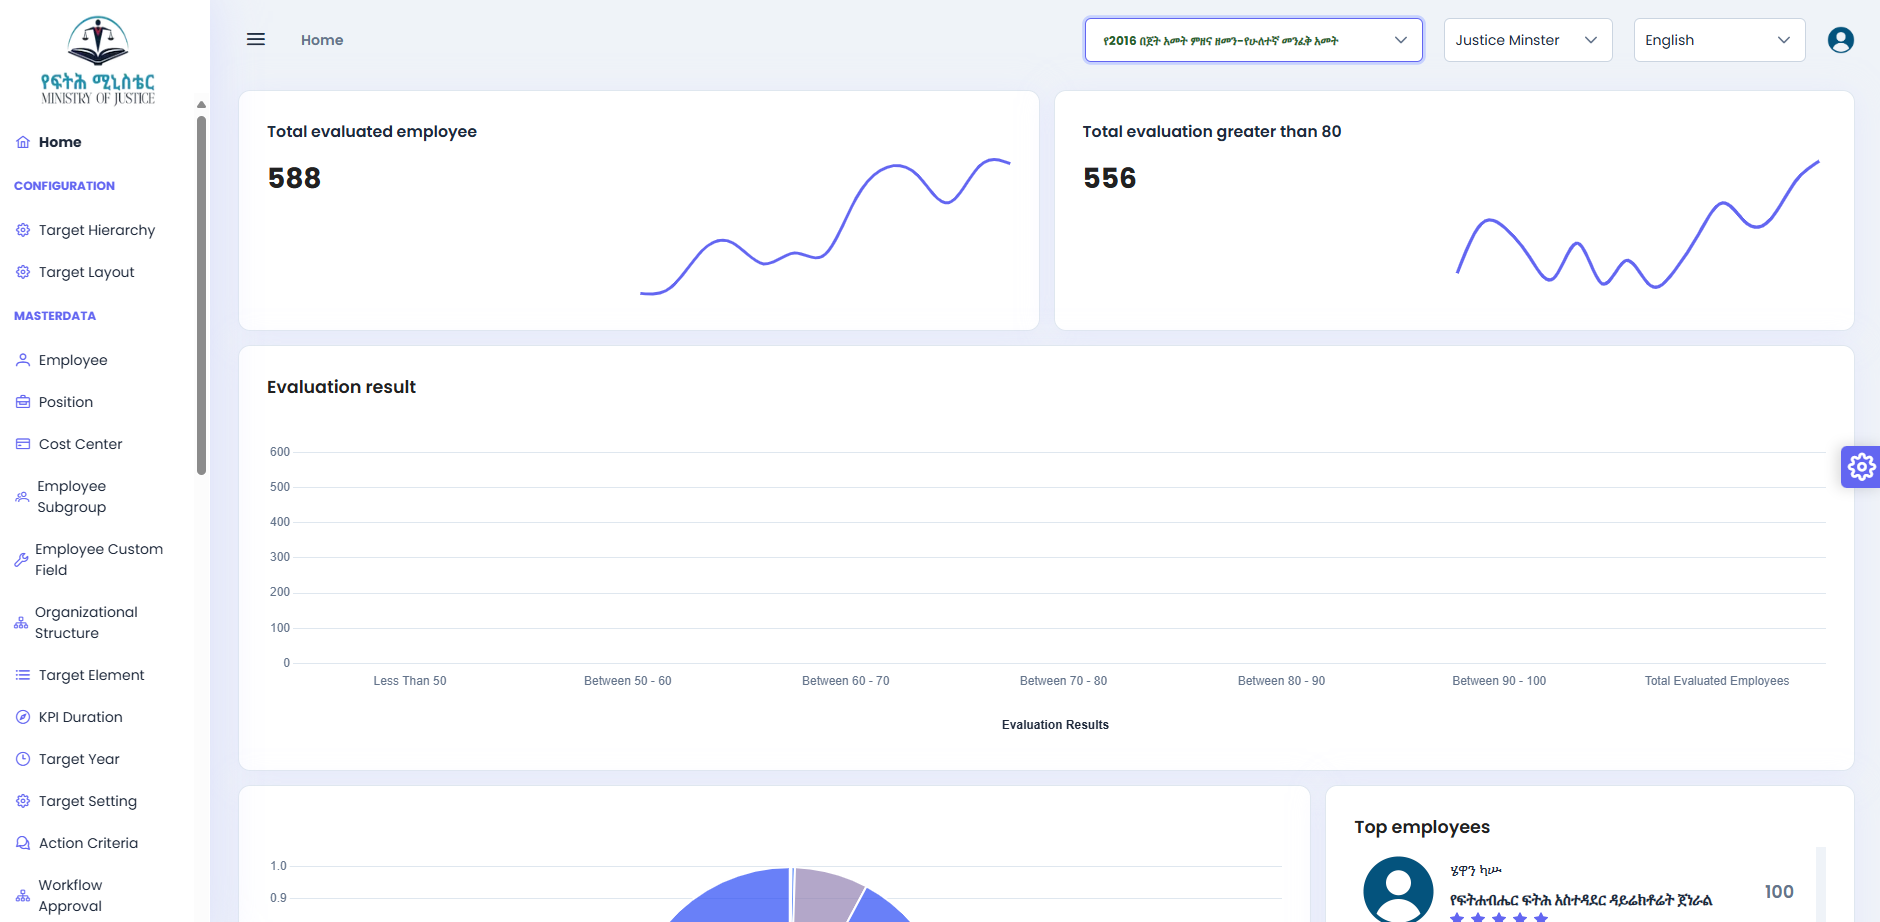Expand the English language dropdown

1718,40
